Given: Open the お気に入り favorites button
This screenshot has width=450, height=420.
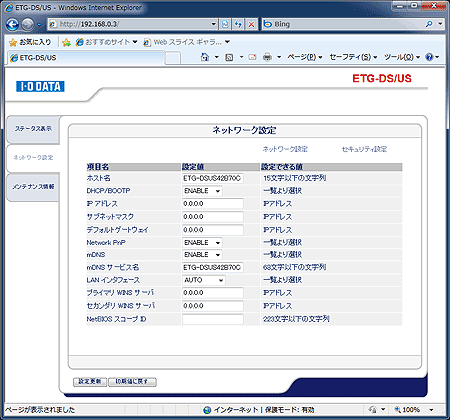Looking at the screenshot, I should point(30,42).
